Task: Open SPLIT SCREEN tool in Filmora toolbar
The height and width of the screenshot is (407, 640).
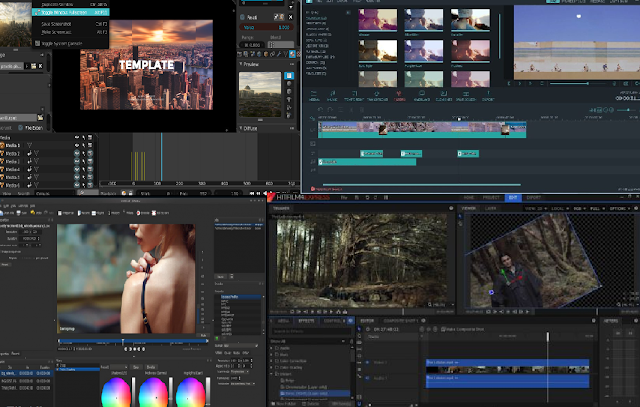Action: [x=466, y=96]
